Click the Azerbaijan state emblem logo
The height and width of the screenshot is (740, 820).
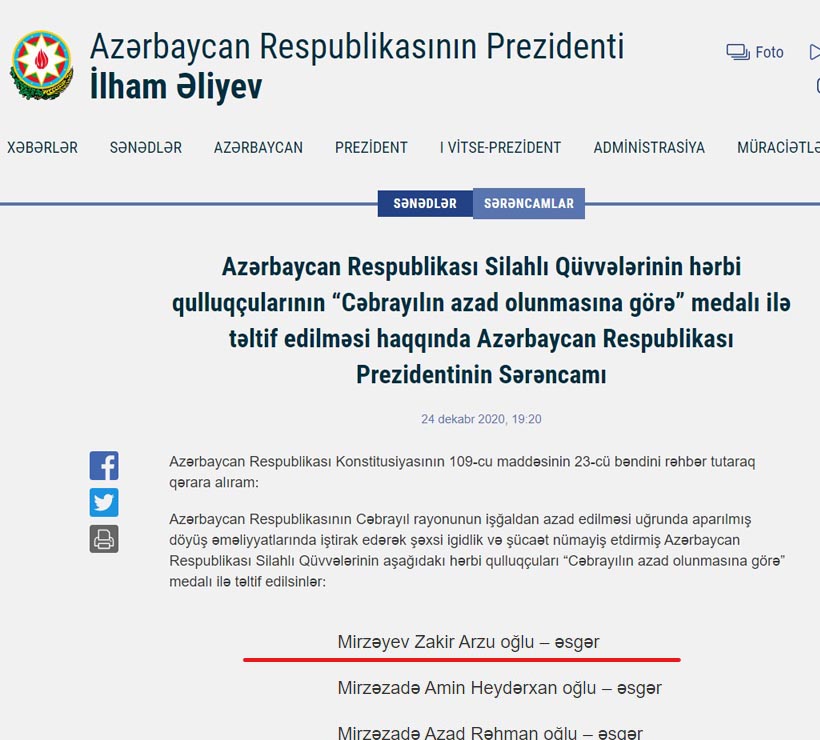[x=42, y=65]
